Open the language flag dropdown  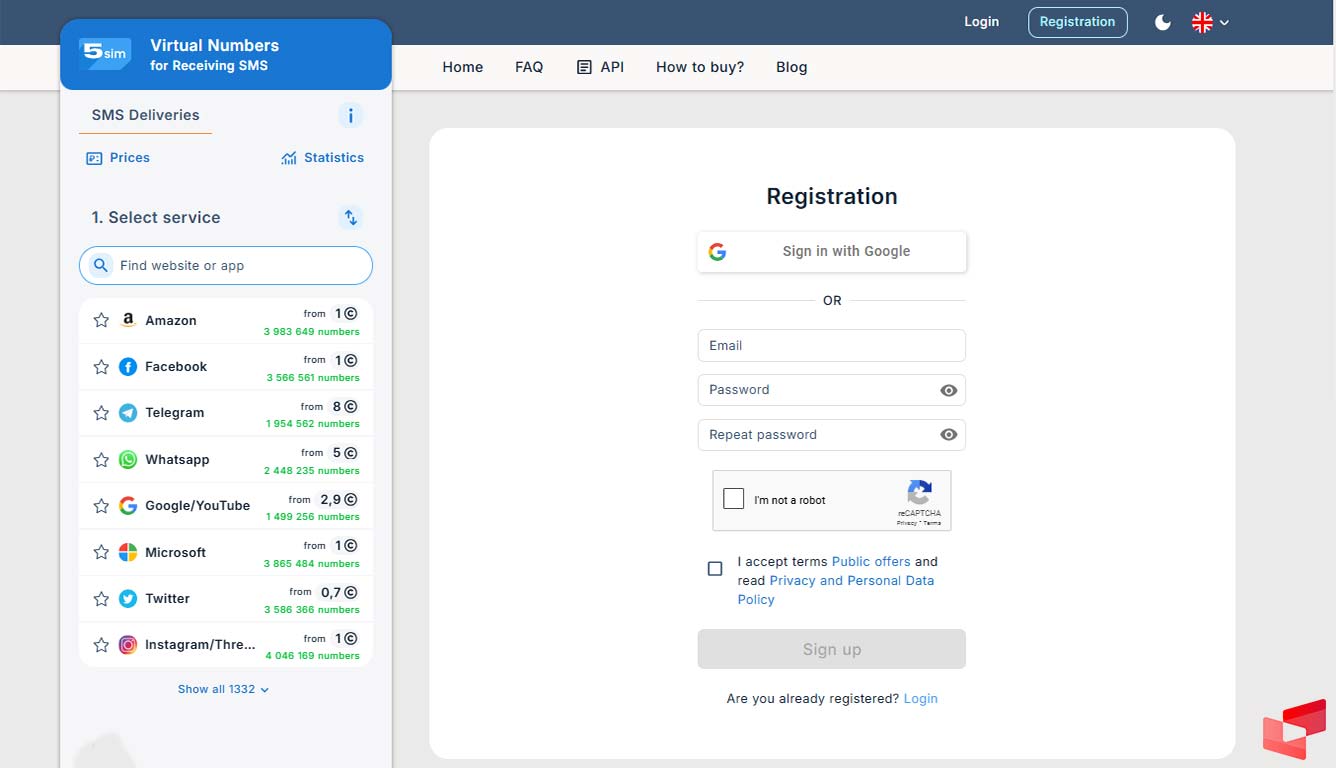click(1210, 22)
